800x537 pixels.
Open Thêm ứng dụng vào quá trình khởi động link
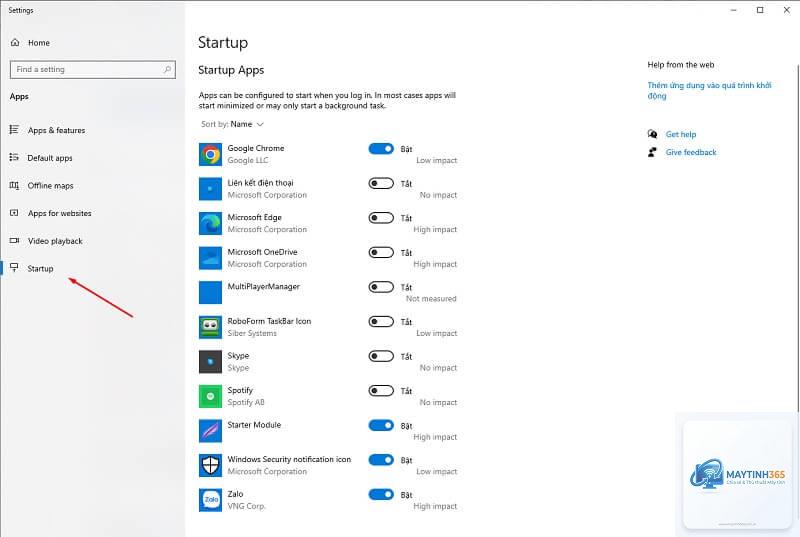[x=709, y=90]
